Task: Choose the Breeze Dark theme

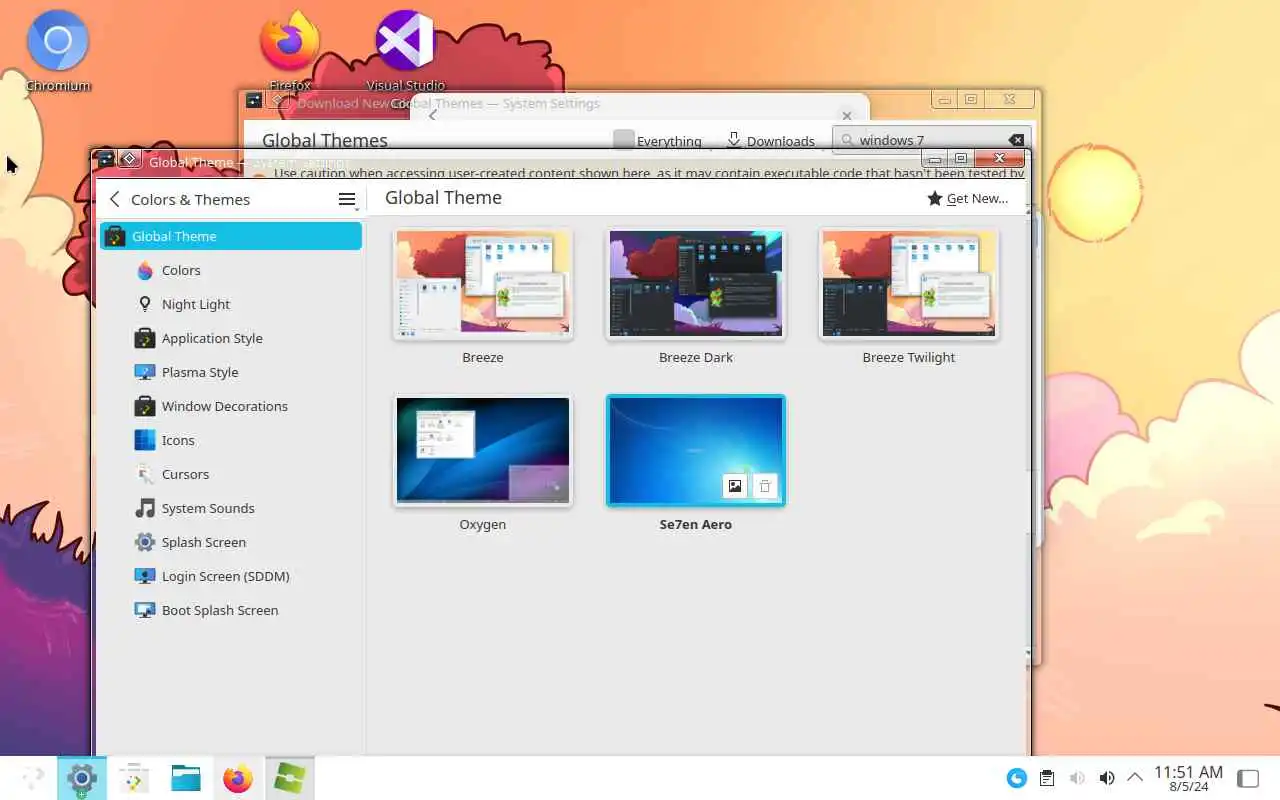Action: pyautogui.click(x=696, y=284)
